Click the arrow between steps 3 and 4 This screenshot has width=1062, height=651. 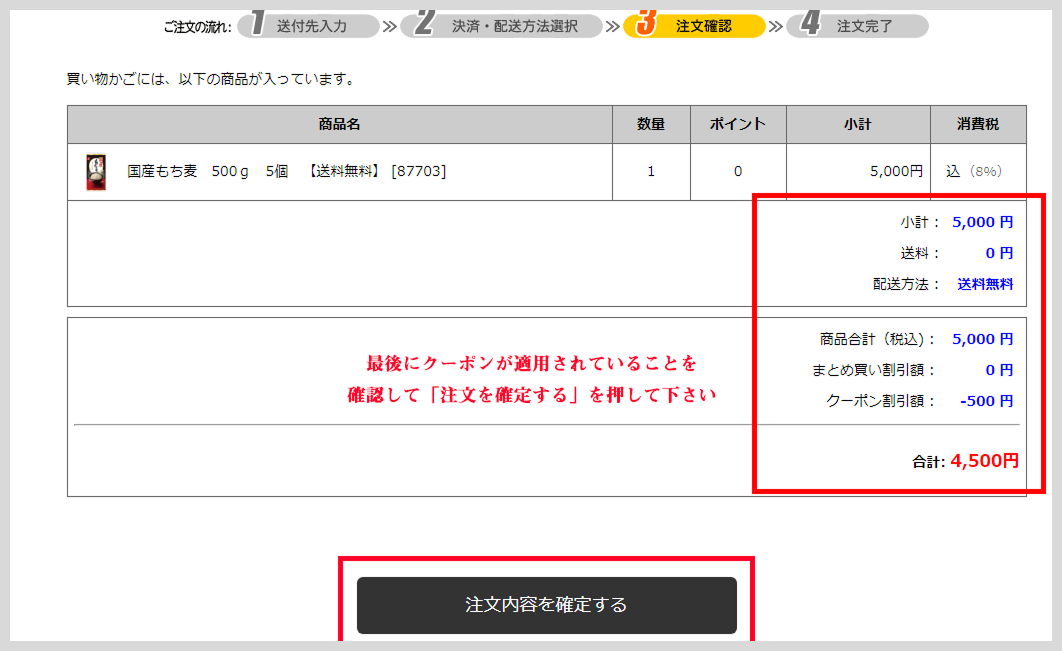pyautogui.click(x=775, y=26)
